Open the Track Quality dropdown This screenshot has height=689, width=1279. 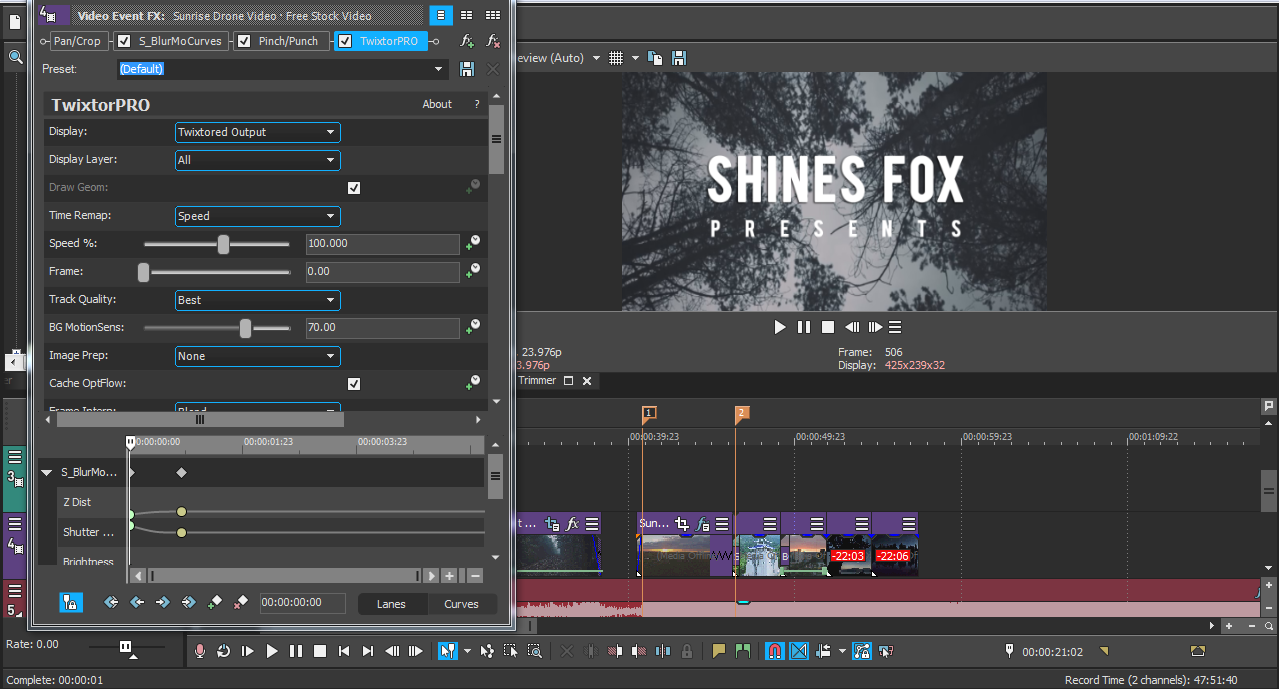[257, 300]
